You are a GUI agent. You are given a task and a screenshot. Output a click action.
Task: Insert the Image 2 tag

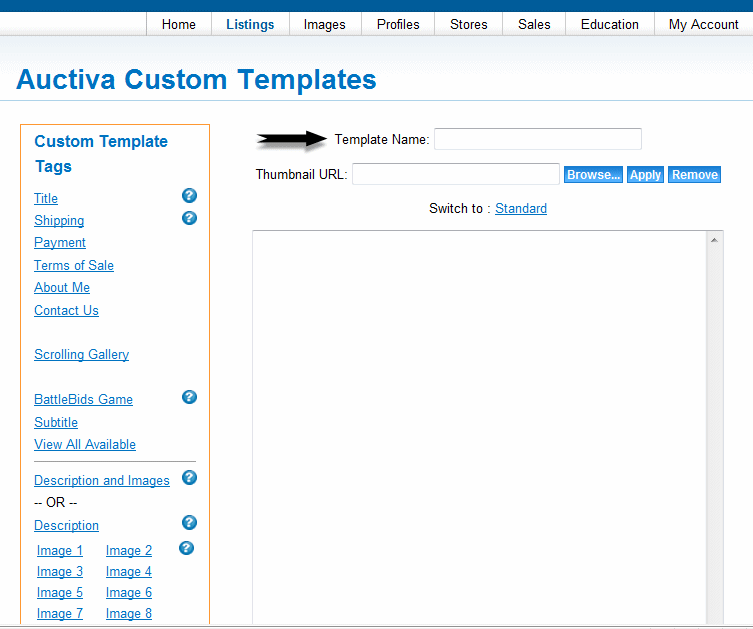129,550
